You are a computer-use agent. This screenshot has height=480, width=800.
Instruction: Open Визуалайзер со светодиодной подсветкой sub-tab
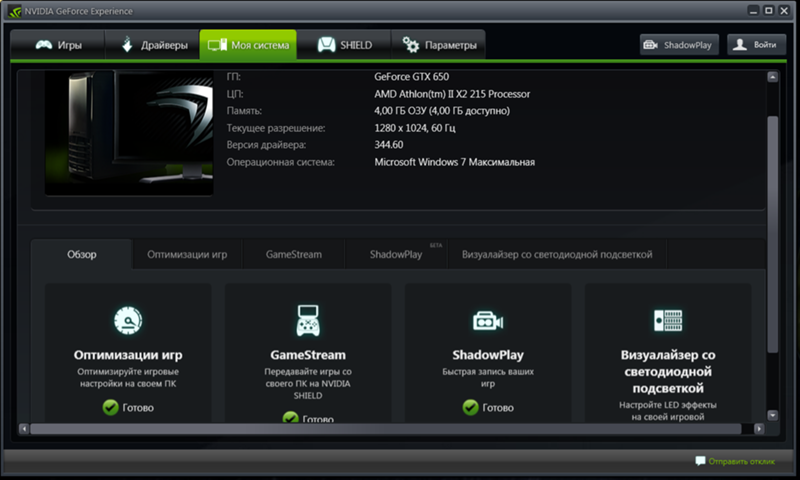tap(557, 254)
